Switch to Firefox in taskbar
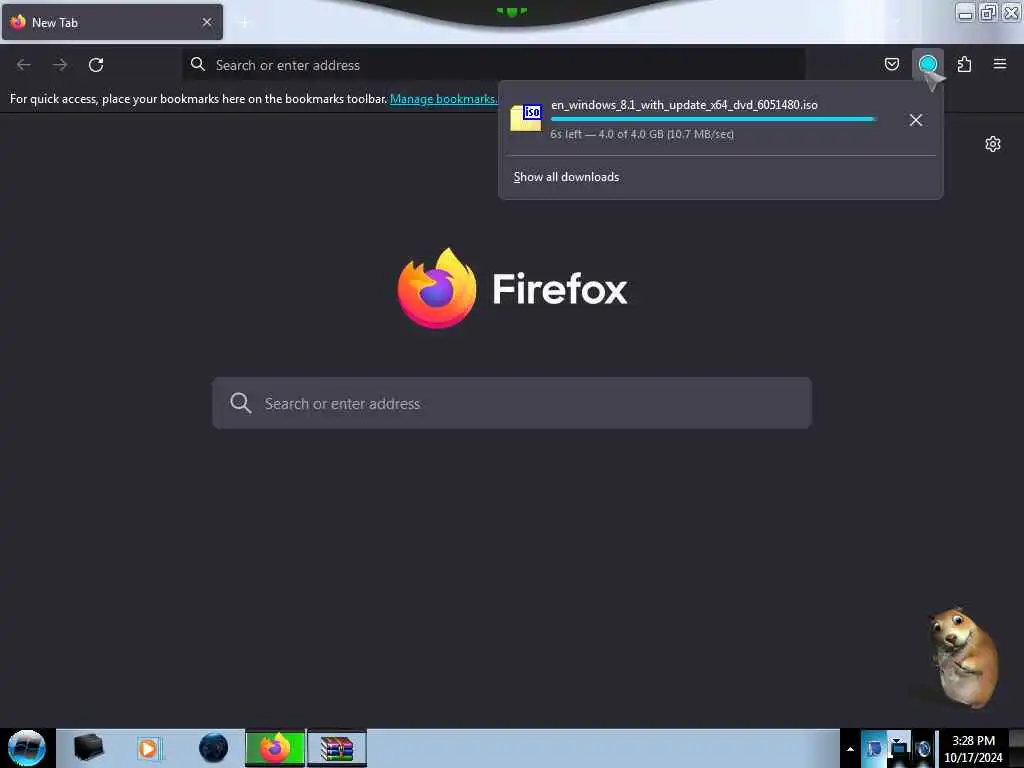Viewport: 1024px width, 768px height. (275, 748)
